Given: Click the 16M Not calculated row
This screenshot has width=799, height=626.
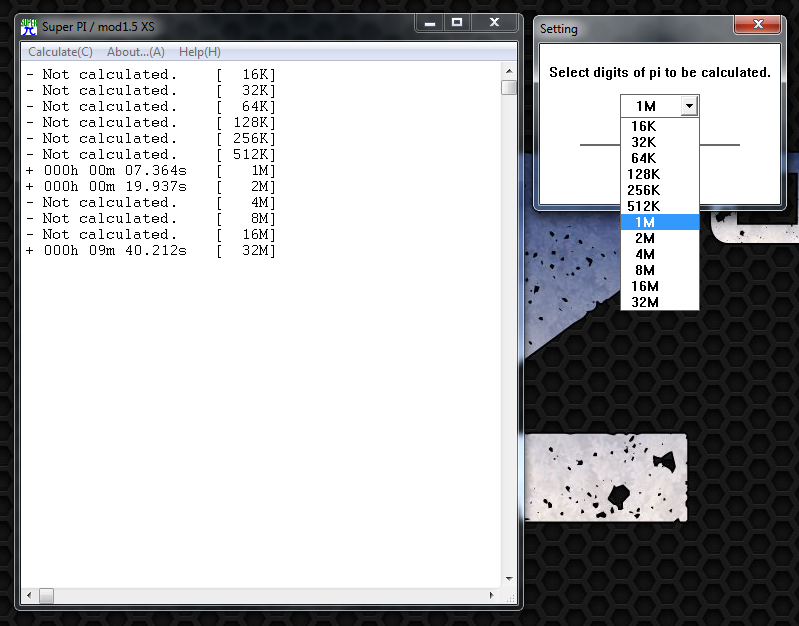Looking at the screenshot, I should tap(151, 234).
